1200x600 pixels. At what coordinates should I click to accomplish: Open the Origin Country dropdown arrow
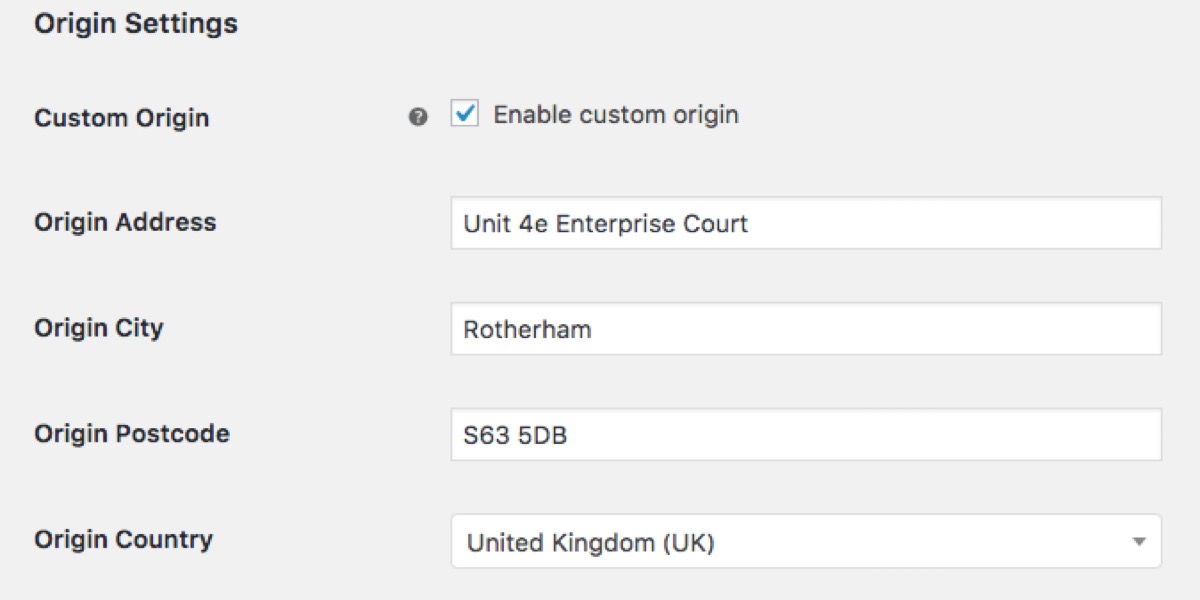click(x=1138, y=542)
